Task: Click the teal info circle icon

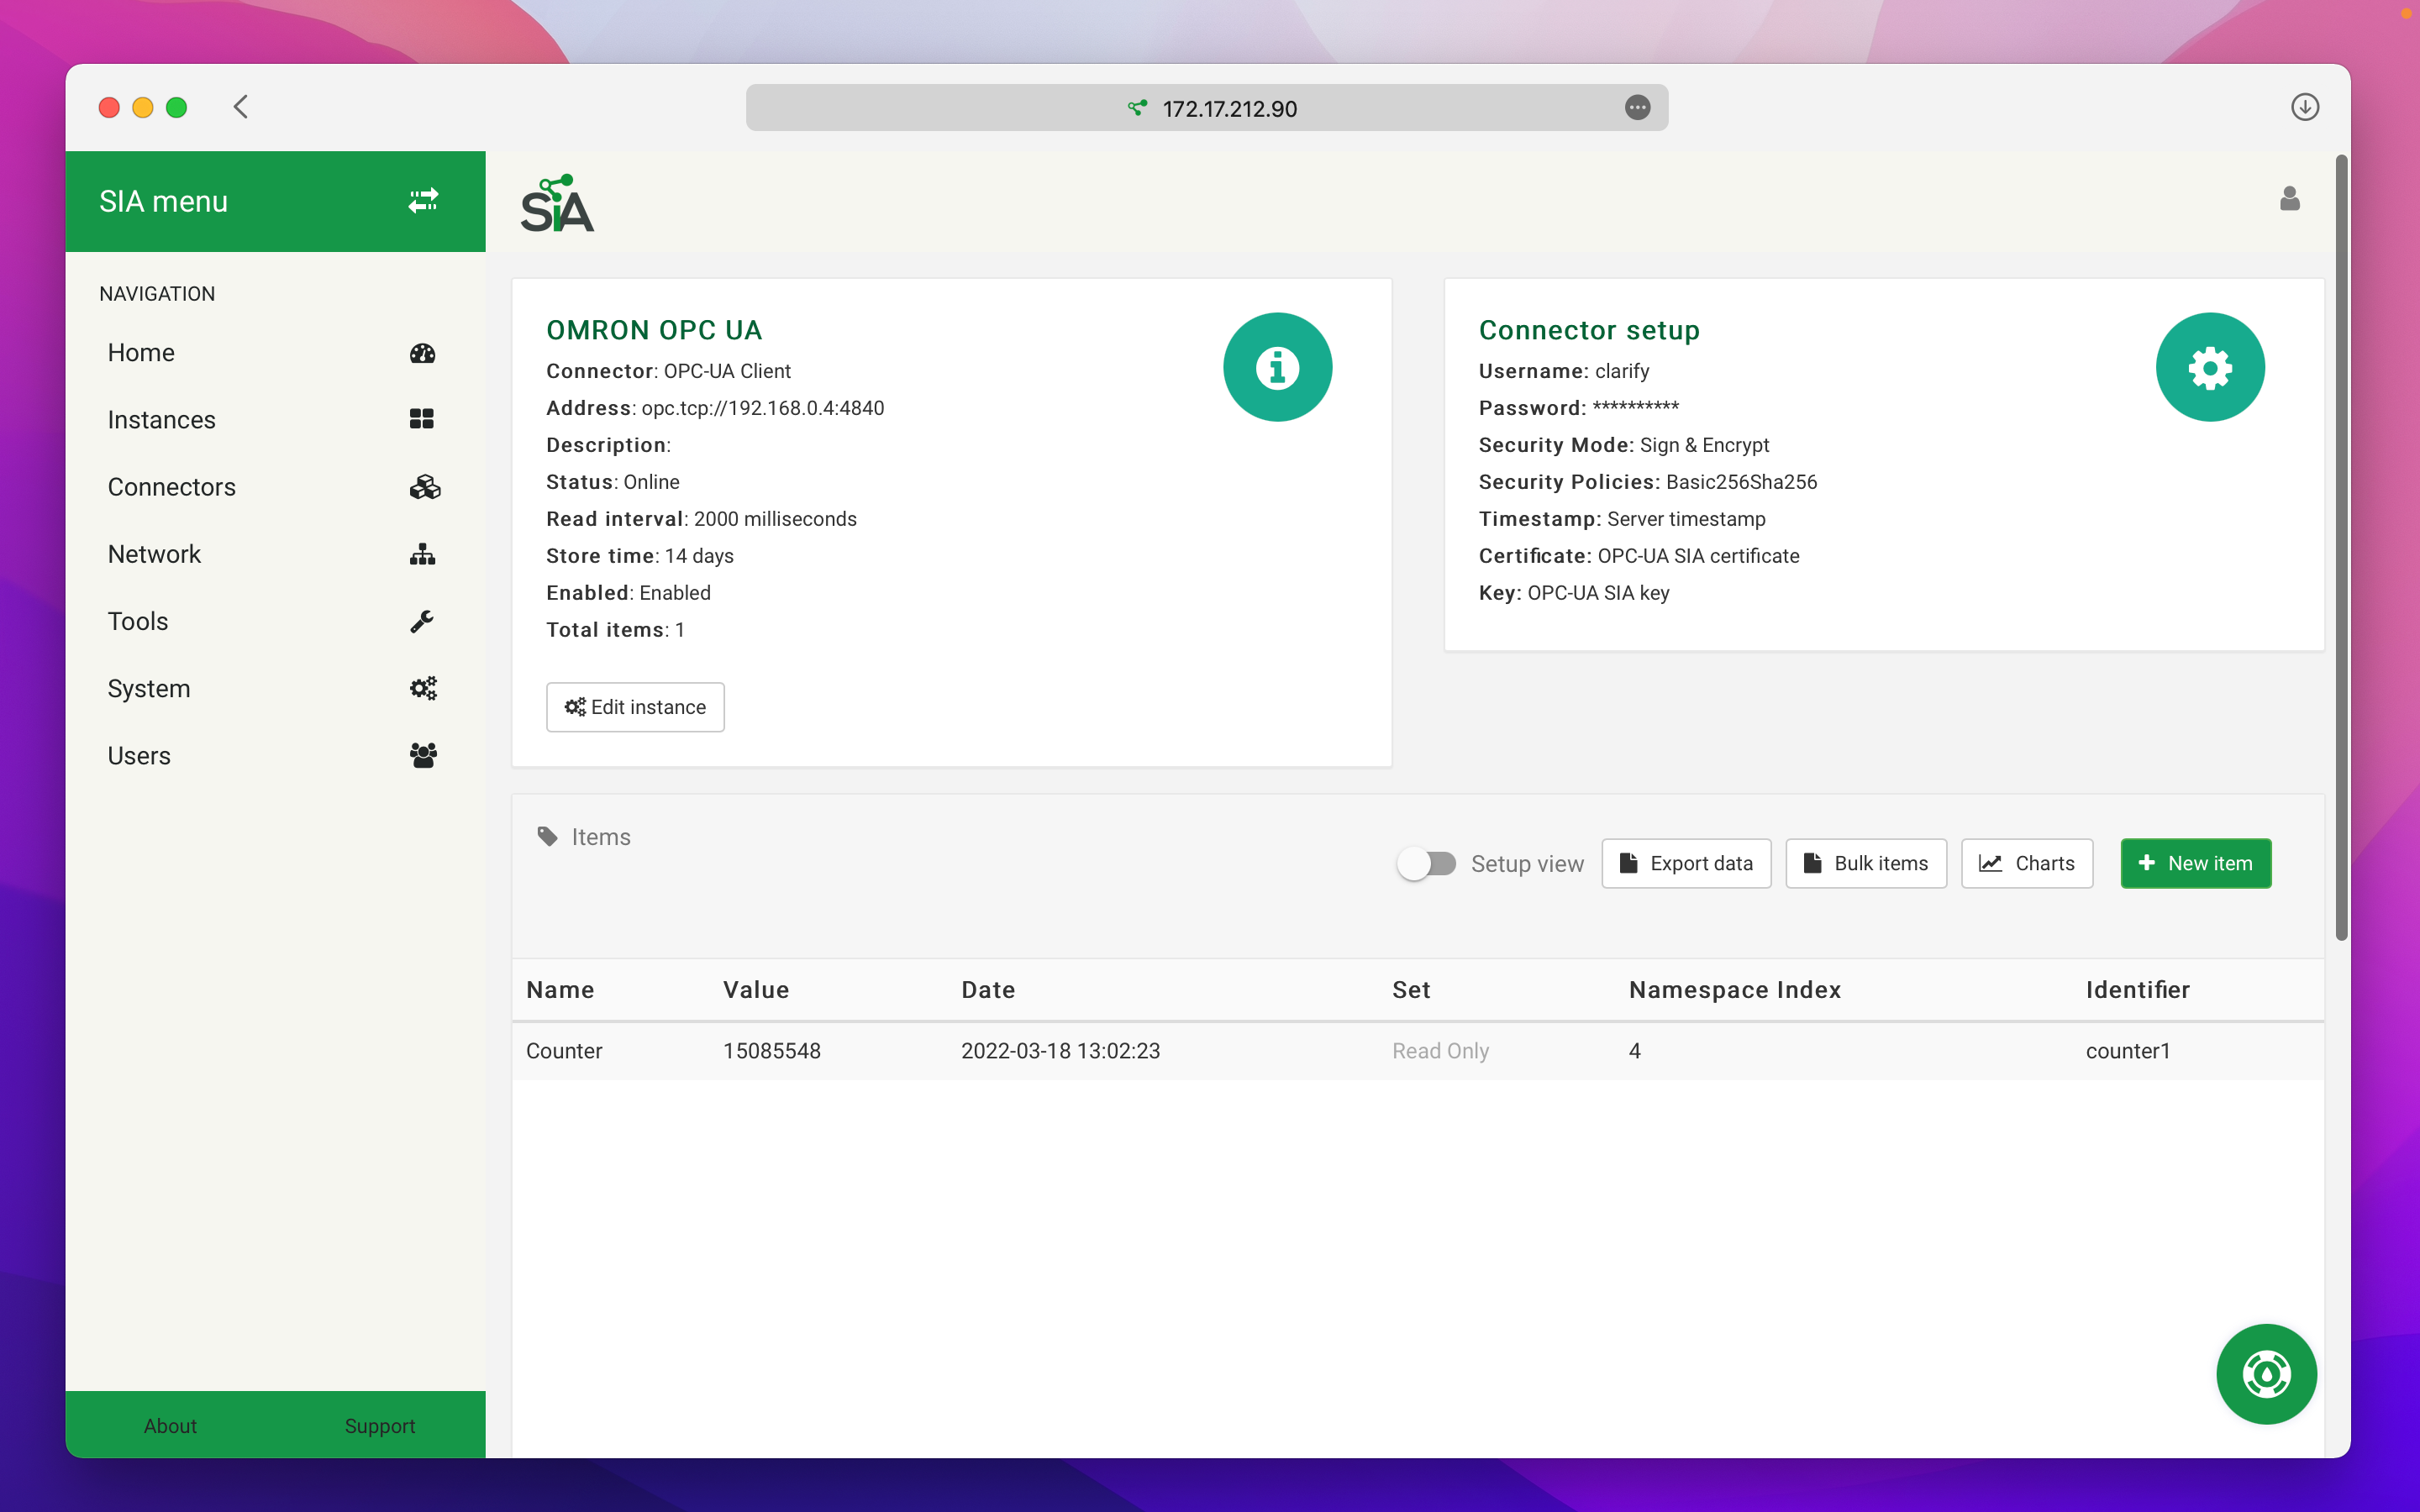Action: click(x=1277, y=367)
